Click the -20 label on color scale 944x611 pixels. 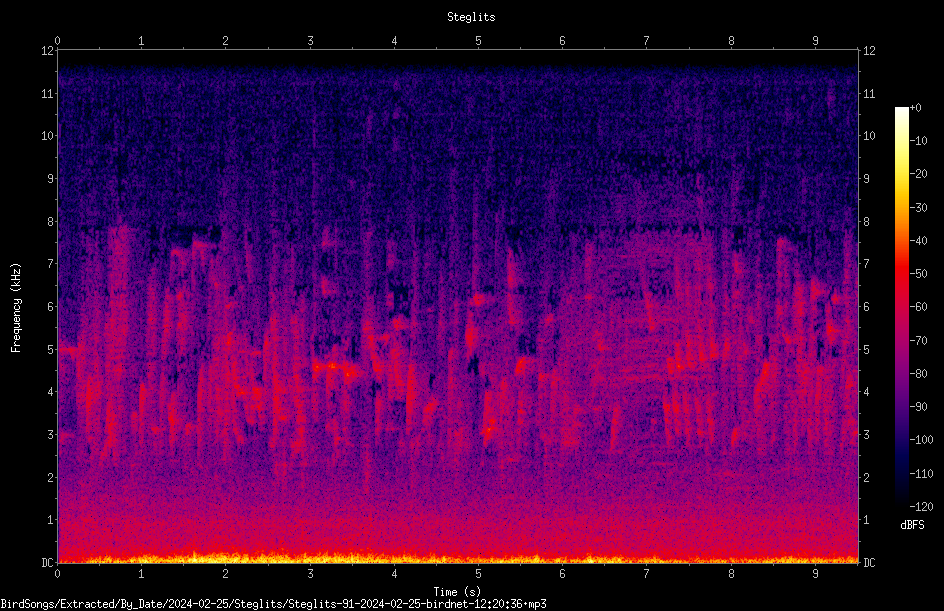tap(919, 173)
